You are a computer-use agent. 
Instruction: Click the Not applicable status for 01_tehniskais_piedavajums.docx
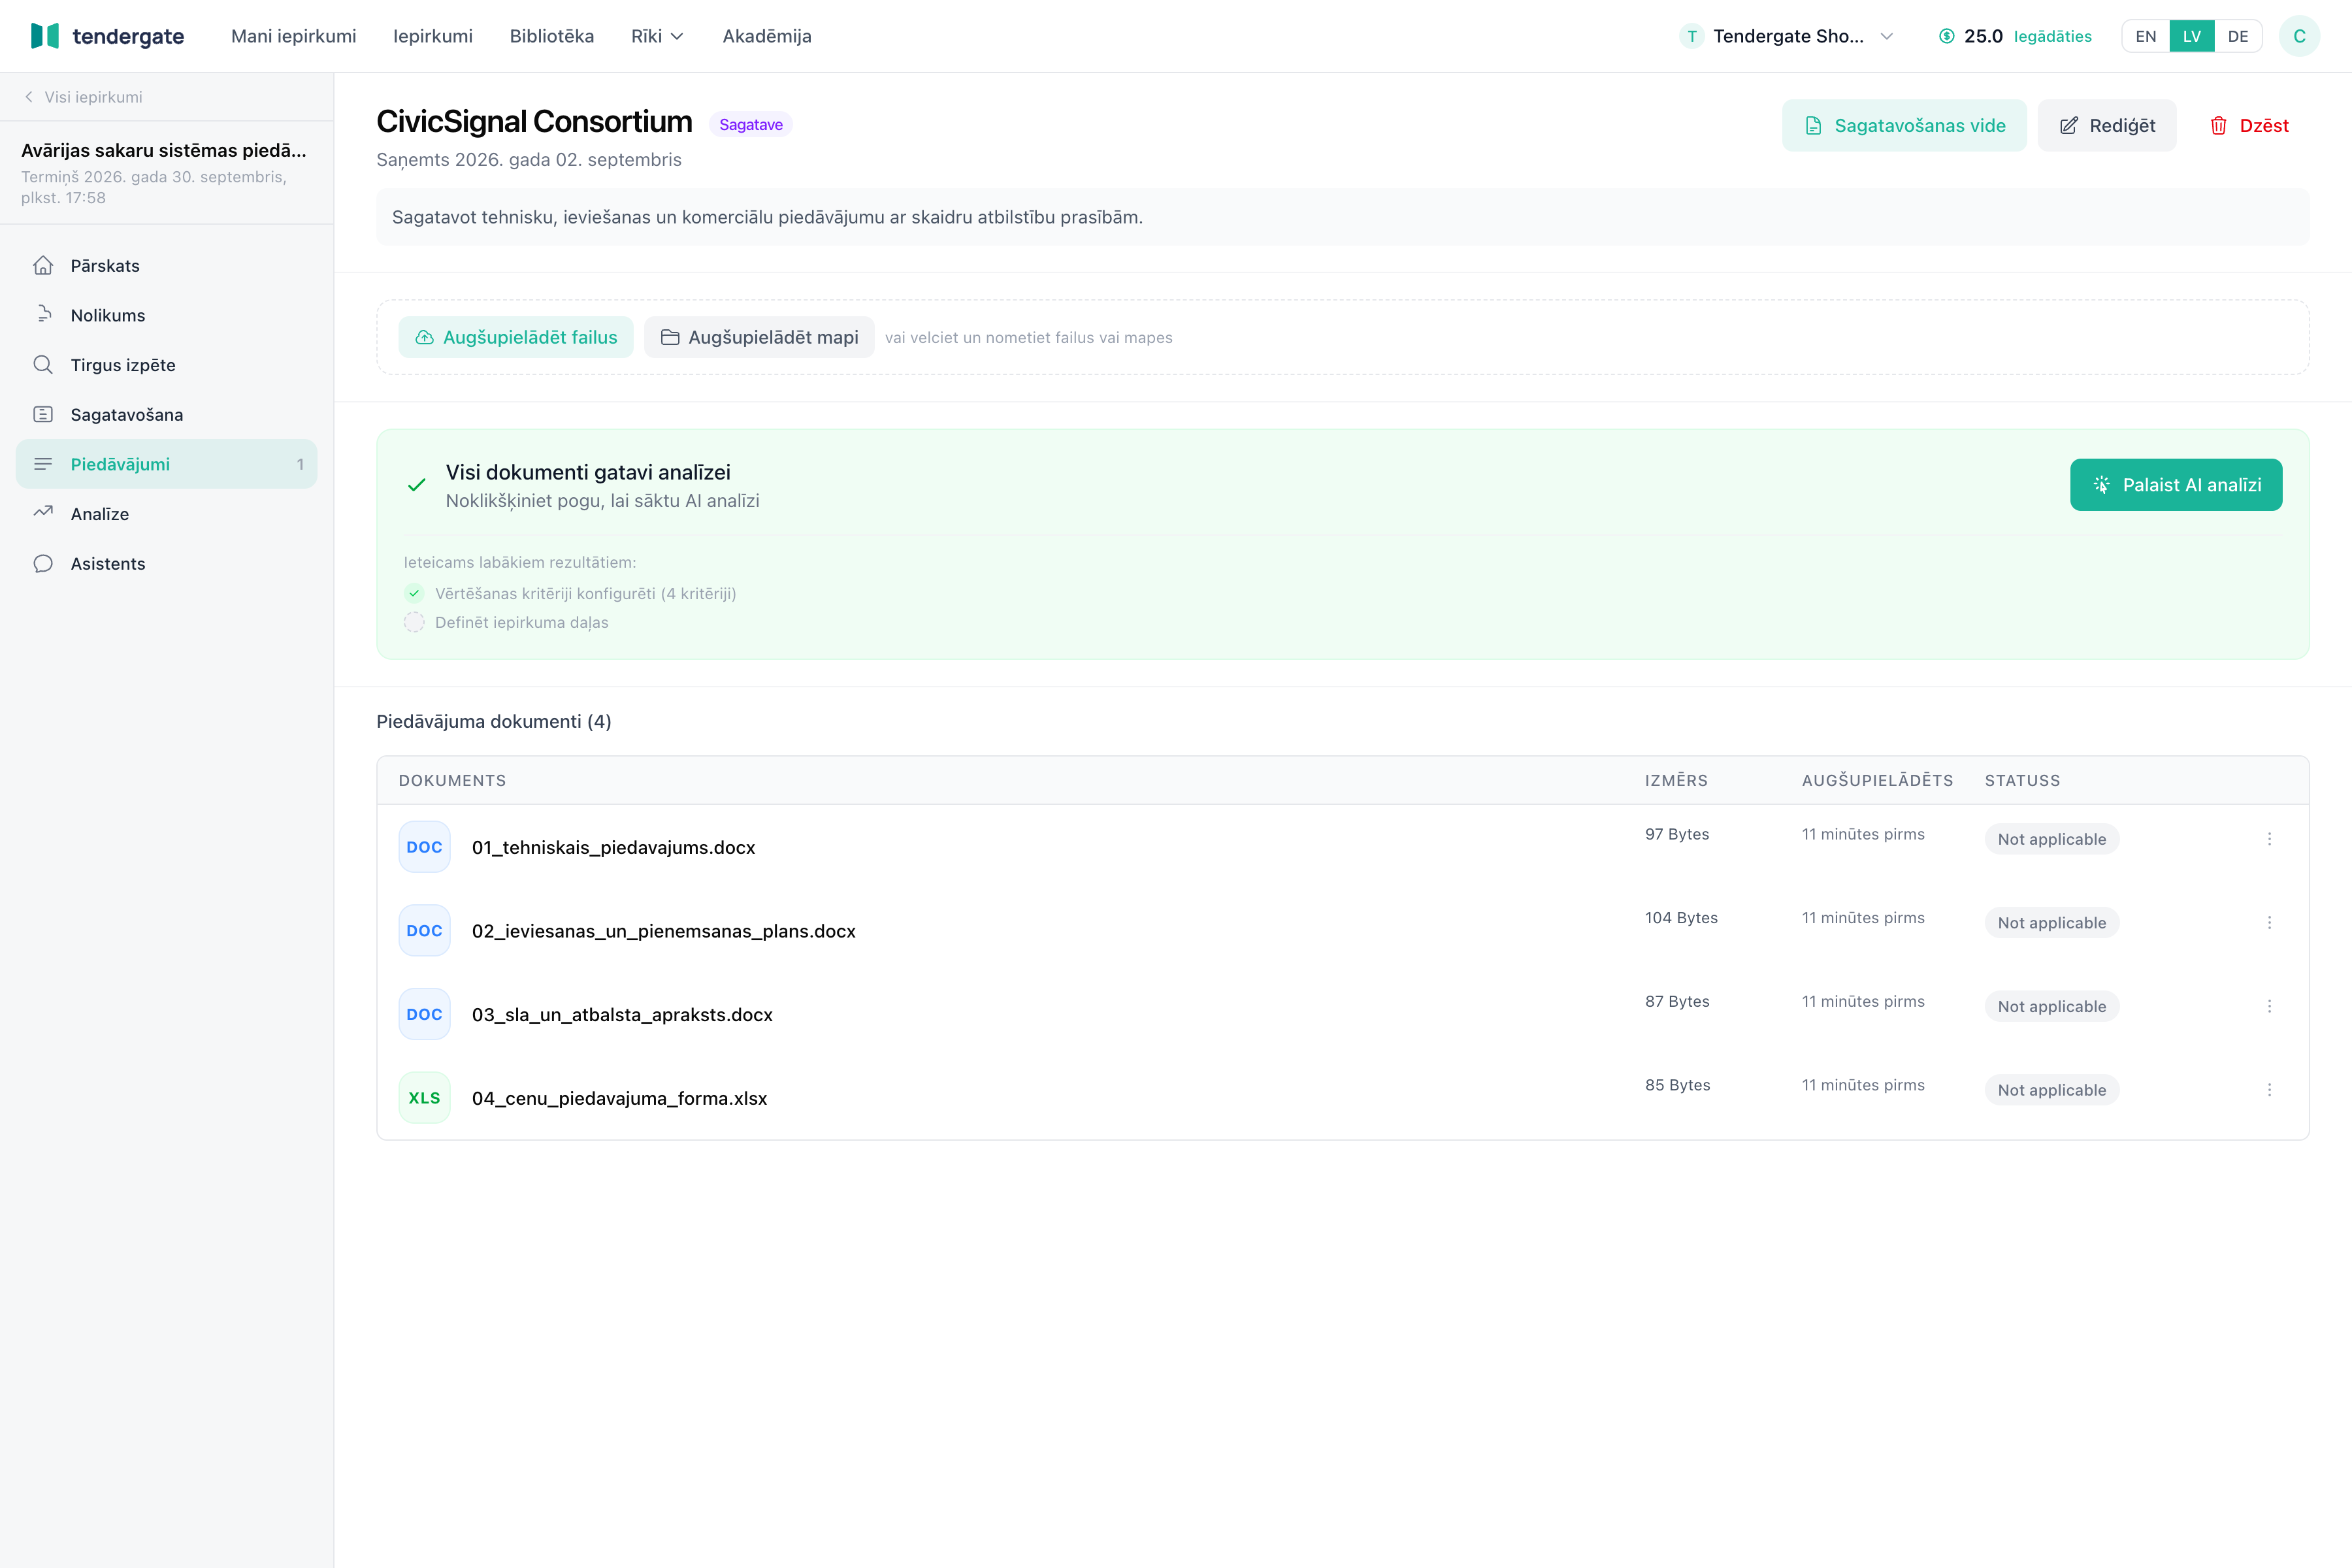[2052, 839]
